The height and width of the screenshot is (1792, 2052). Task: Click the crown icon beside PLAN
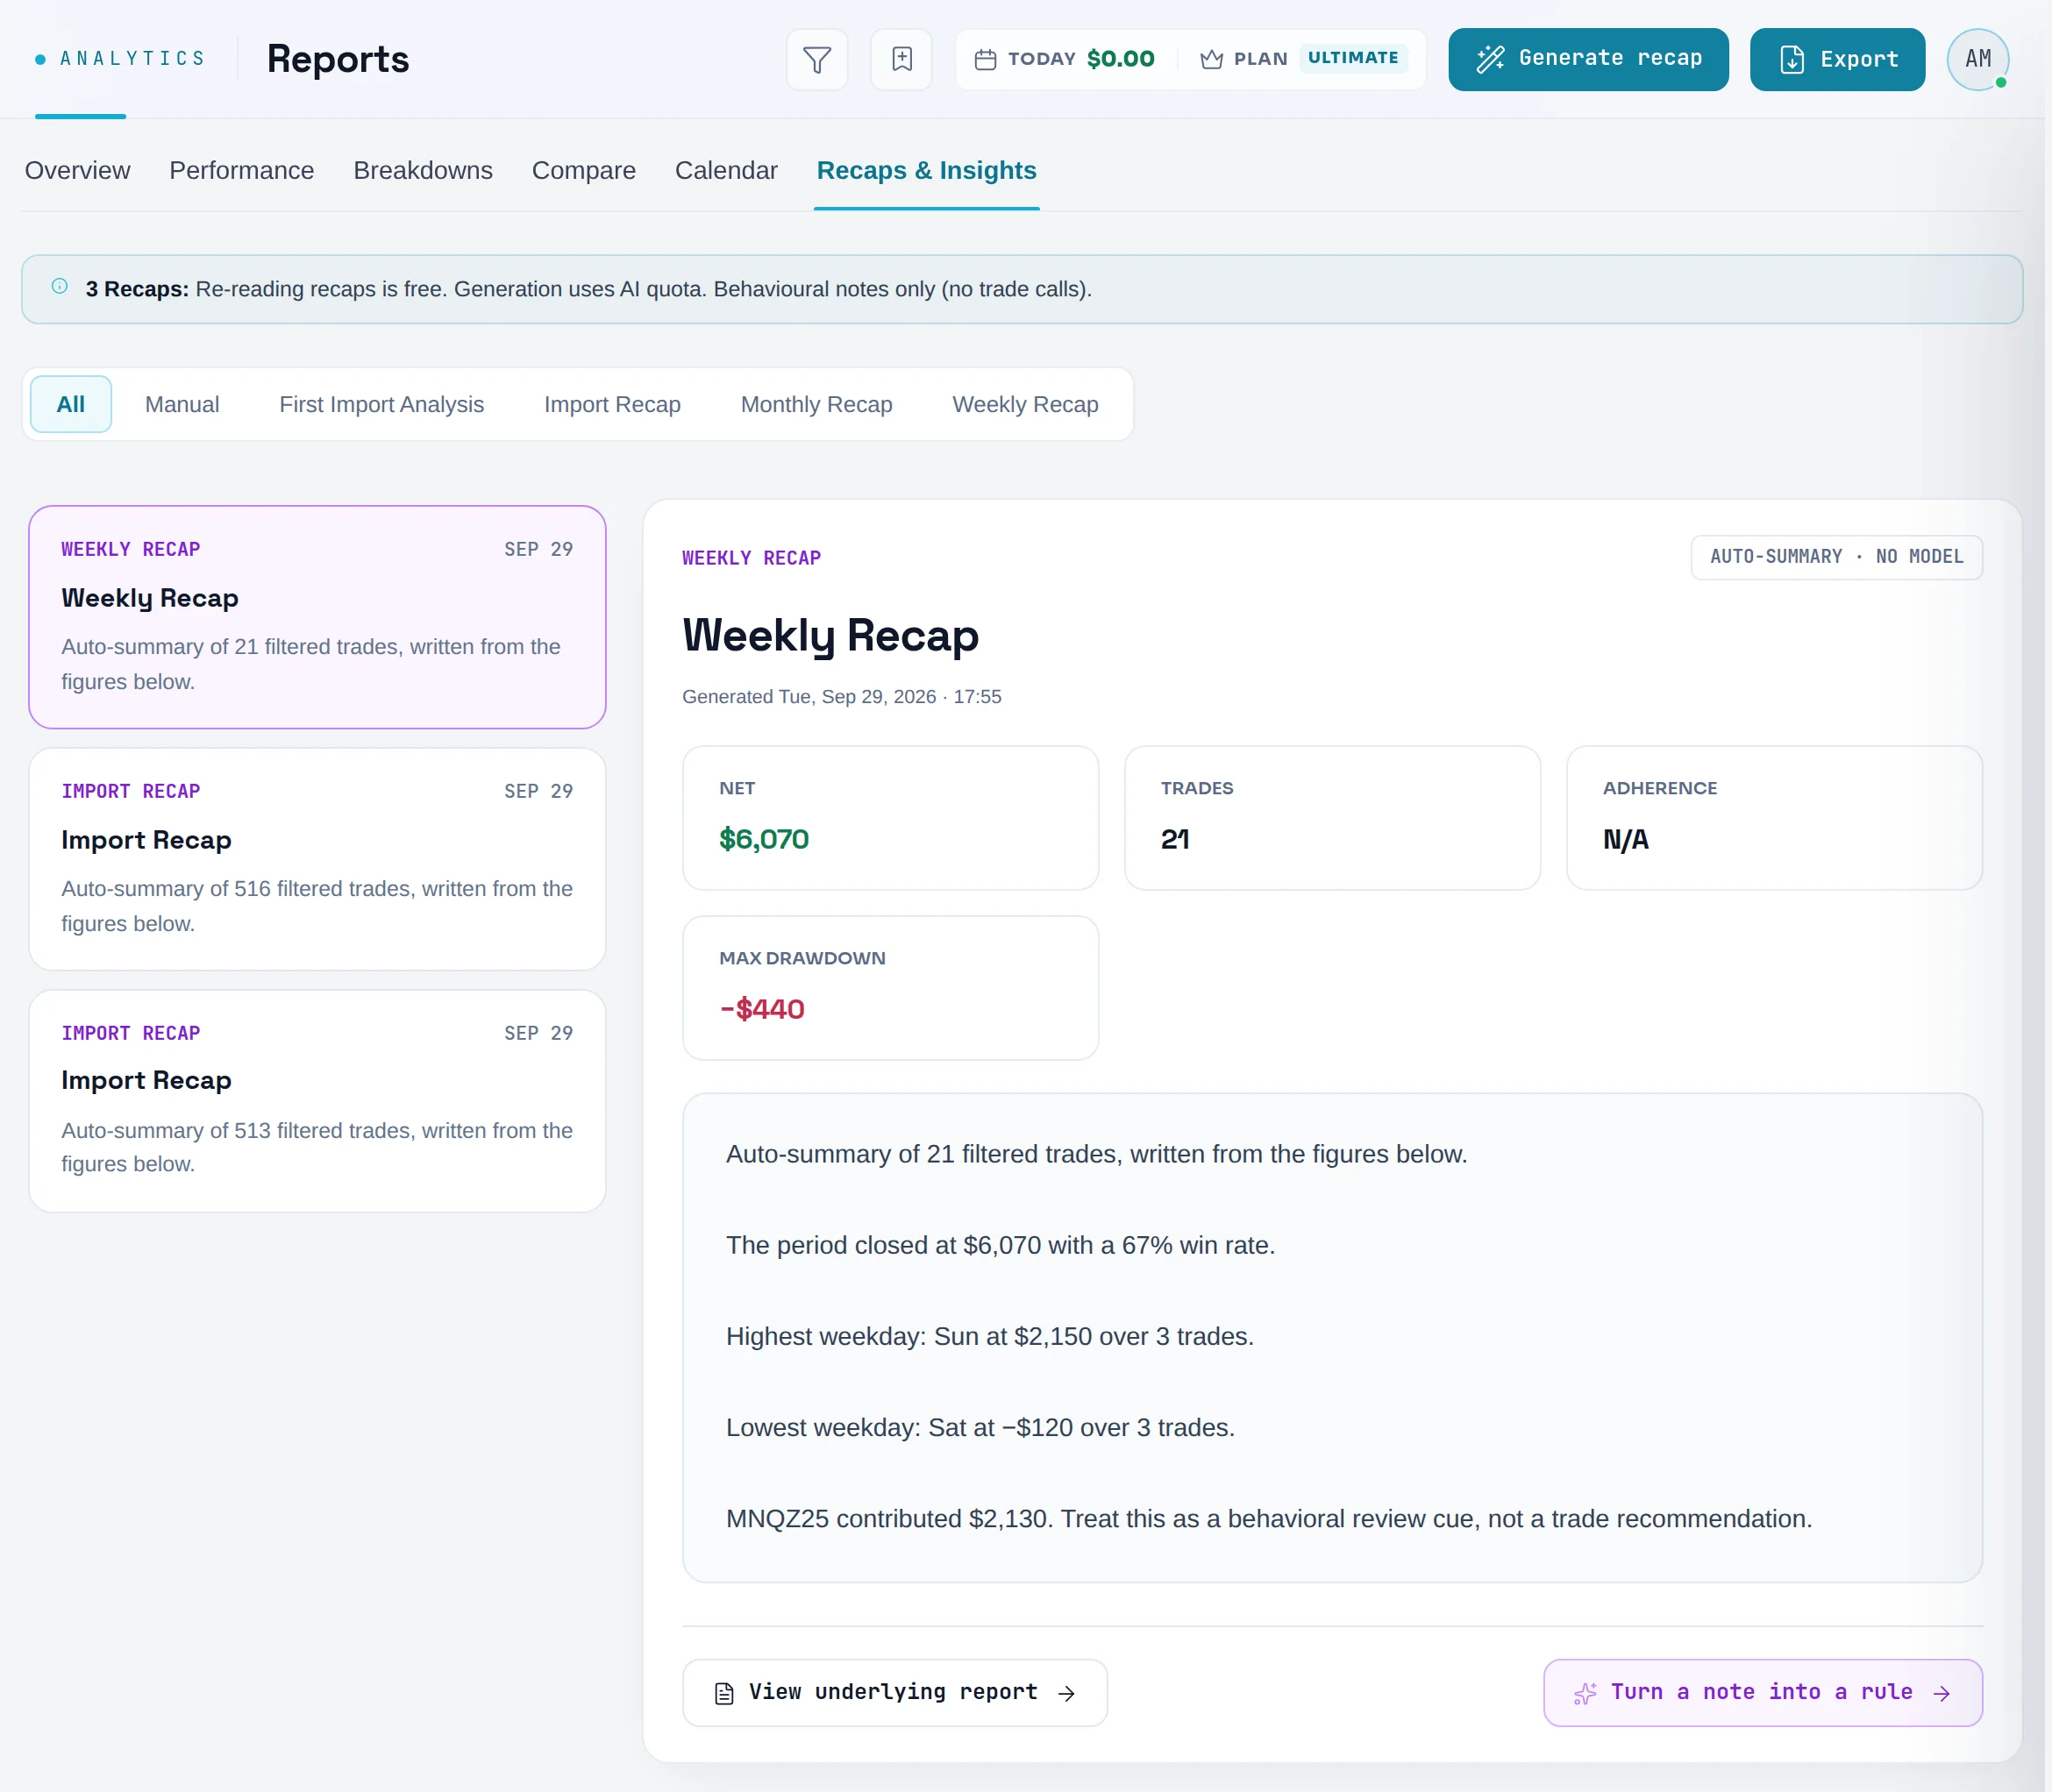1211,60
